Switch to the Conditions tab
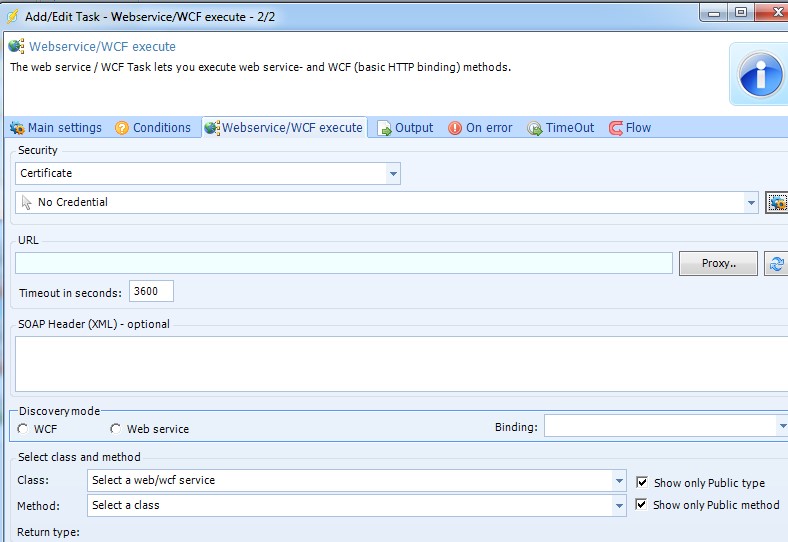The height and width of the screenshot is (542, 788). (x=153, y=128)
